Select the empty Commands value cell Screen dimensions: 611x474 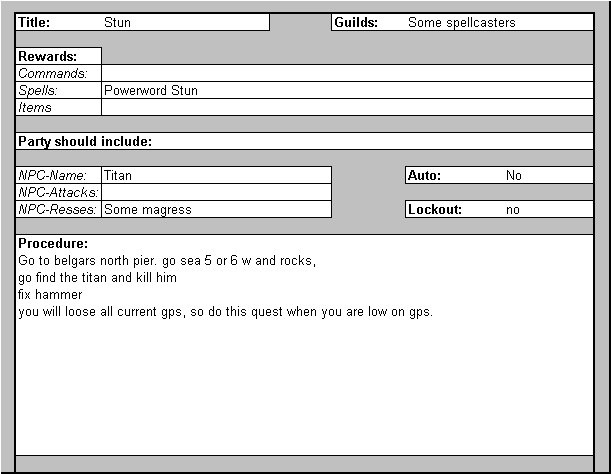pyautogui.click(x=347, y=73)
